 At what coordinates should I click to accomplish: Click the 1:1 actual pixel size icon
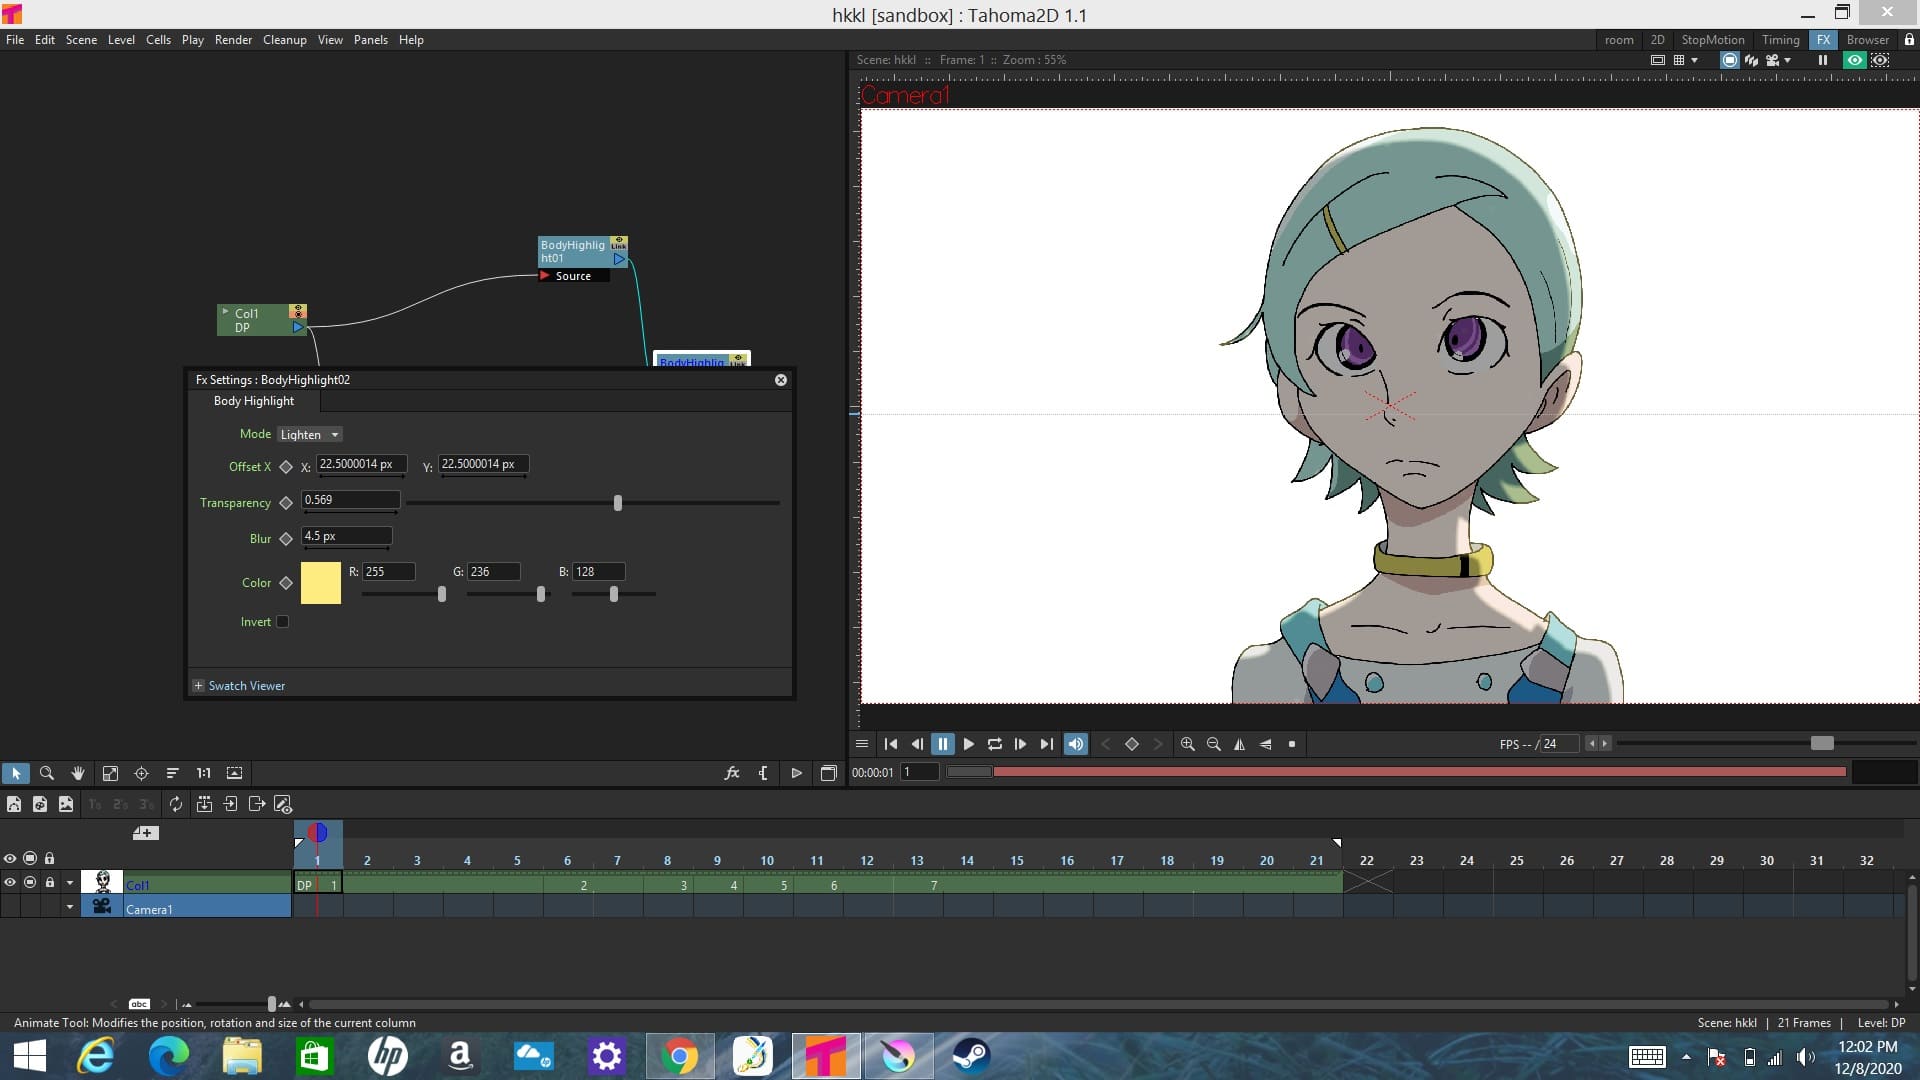(203, 773)
